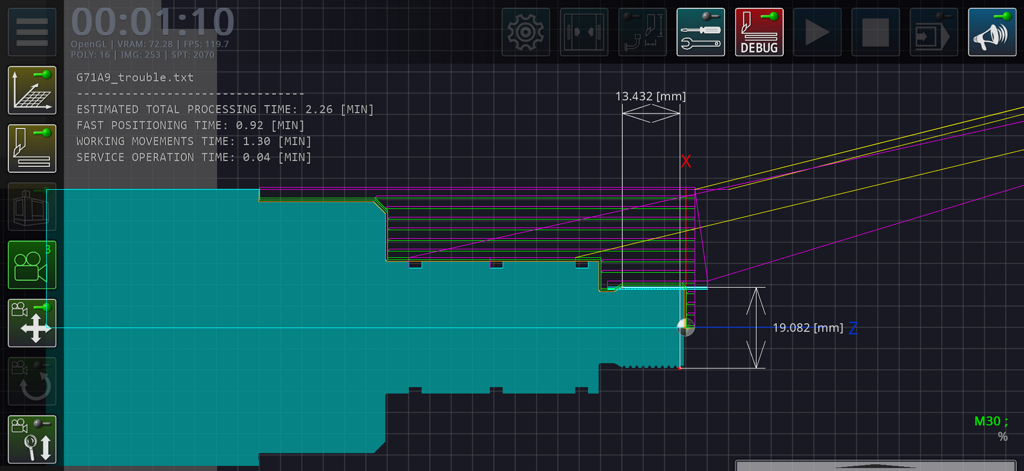
Task: Open the gear settings icon
Action: [526, 32]
